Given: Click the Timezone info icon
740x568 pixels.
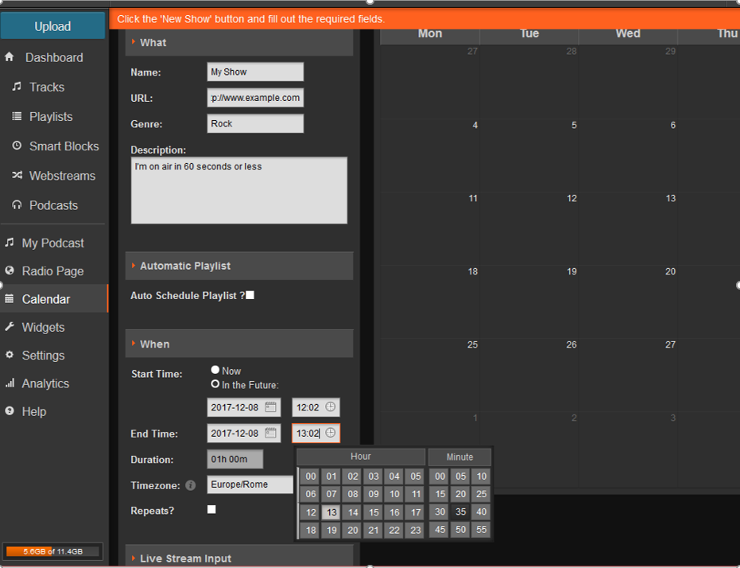Looking at the screenshot, I should pyautogui.click(x=190, y=485).
